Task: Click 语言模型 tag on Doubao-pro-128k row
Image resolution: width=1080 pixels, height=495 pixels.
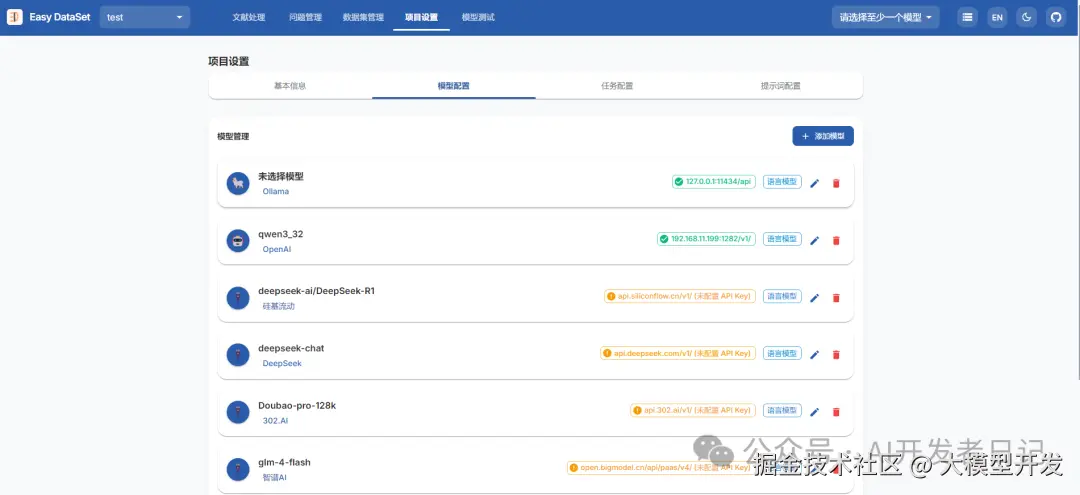Action: coord(782,410)
